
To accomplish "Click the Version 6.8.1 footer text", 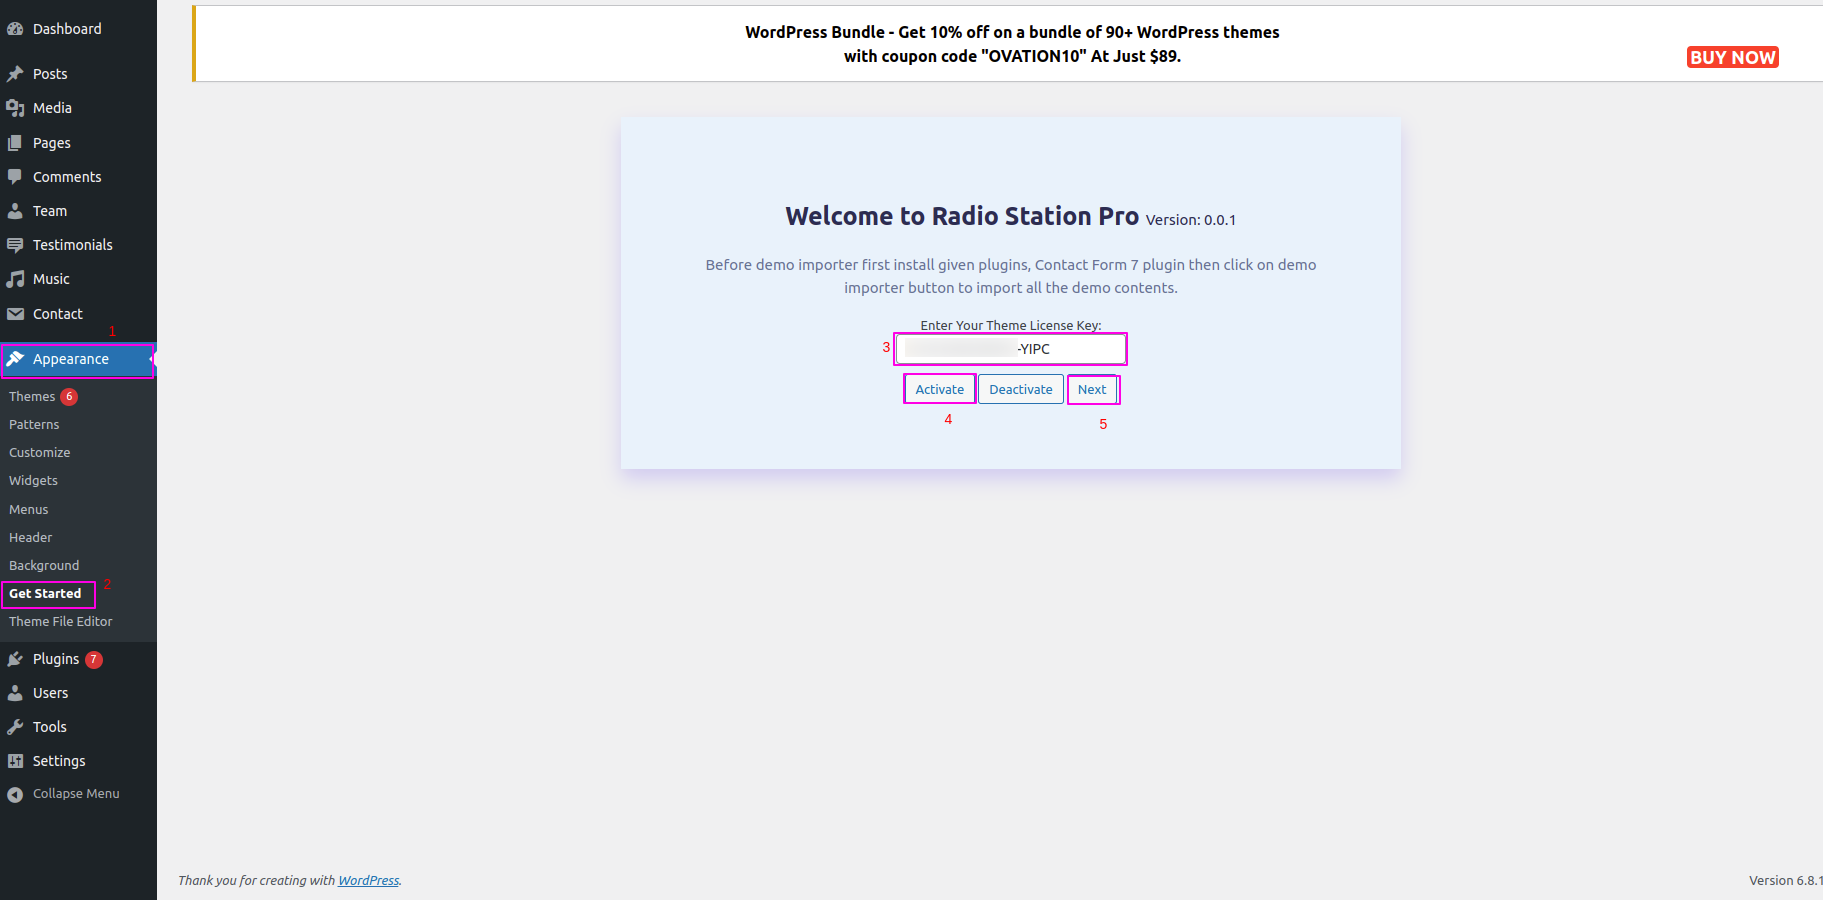I will pyautogui.click(x=1786, y=881).
